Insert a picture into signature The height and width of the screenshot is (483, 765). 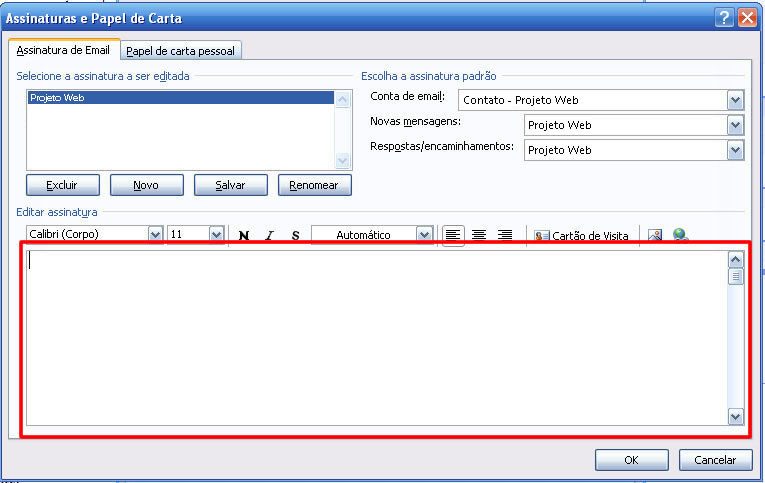coord(655,235)
